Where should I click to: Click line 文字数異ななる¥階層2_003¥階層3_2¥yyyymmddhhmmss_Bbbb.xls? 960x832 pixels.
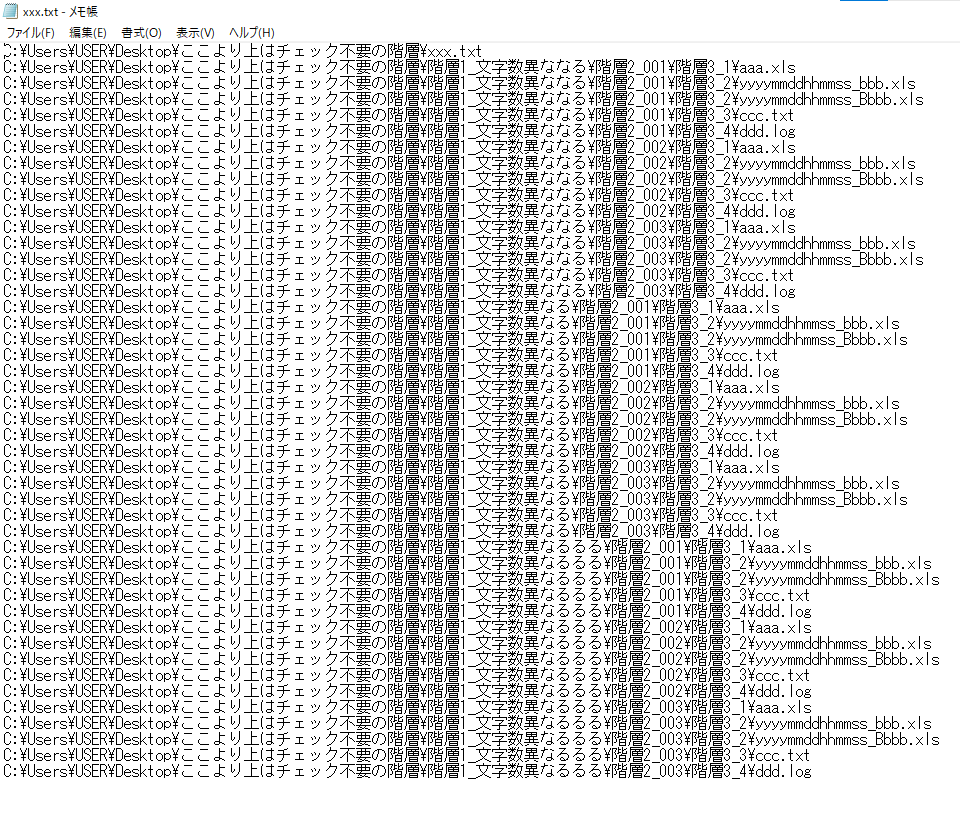(463, 259)
